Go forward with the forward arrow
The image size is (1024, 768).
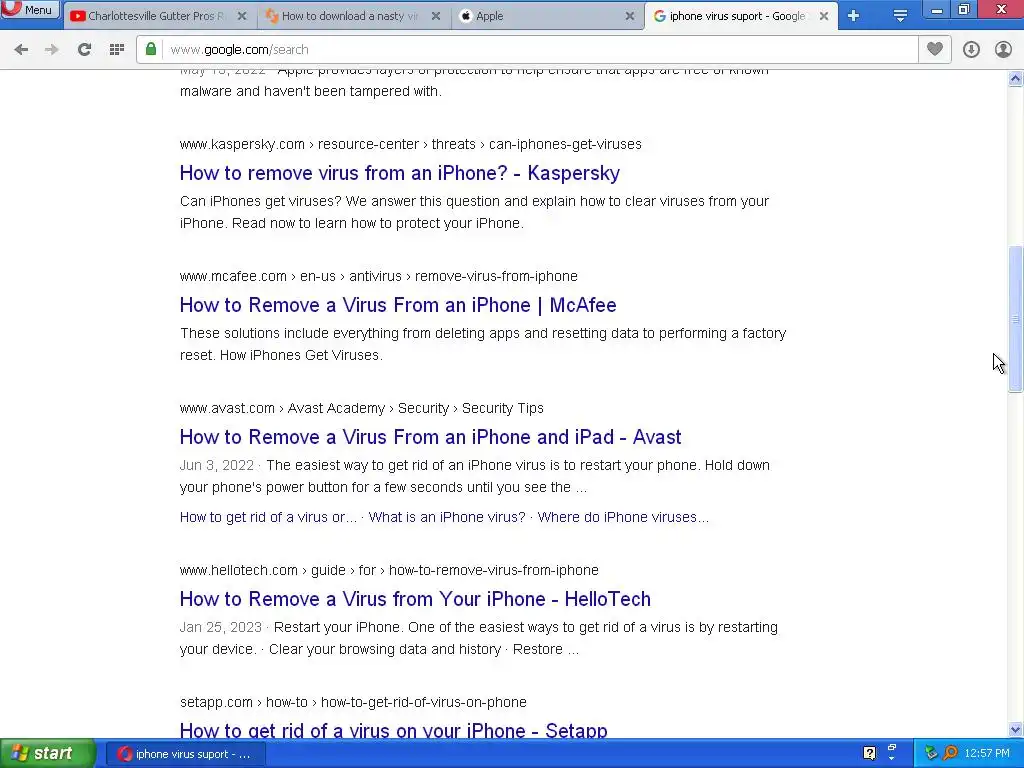point(52,49)
